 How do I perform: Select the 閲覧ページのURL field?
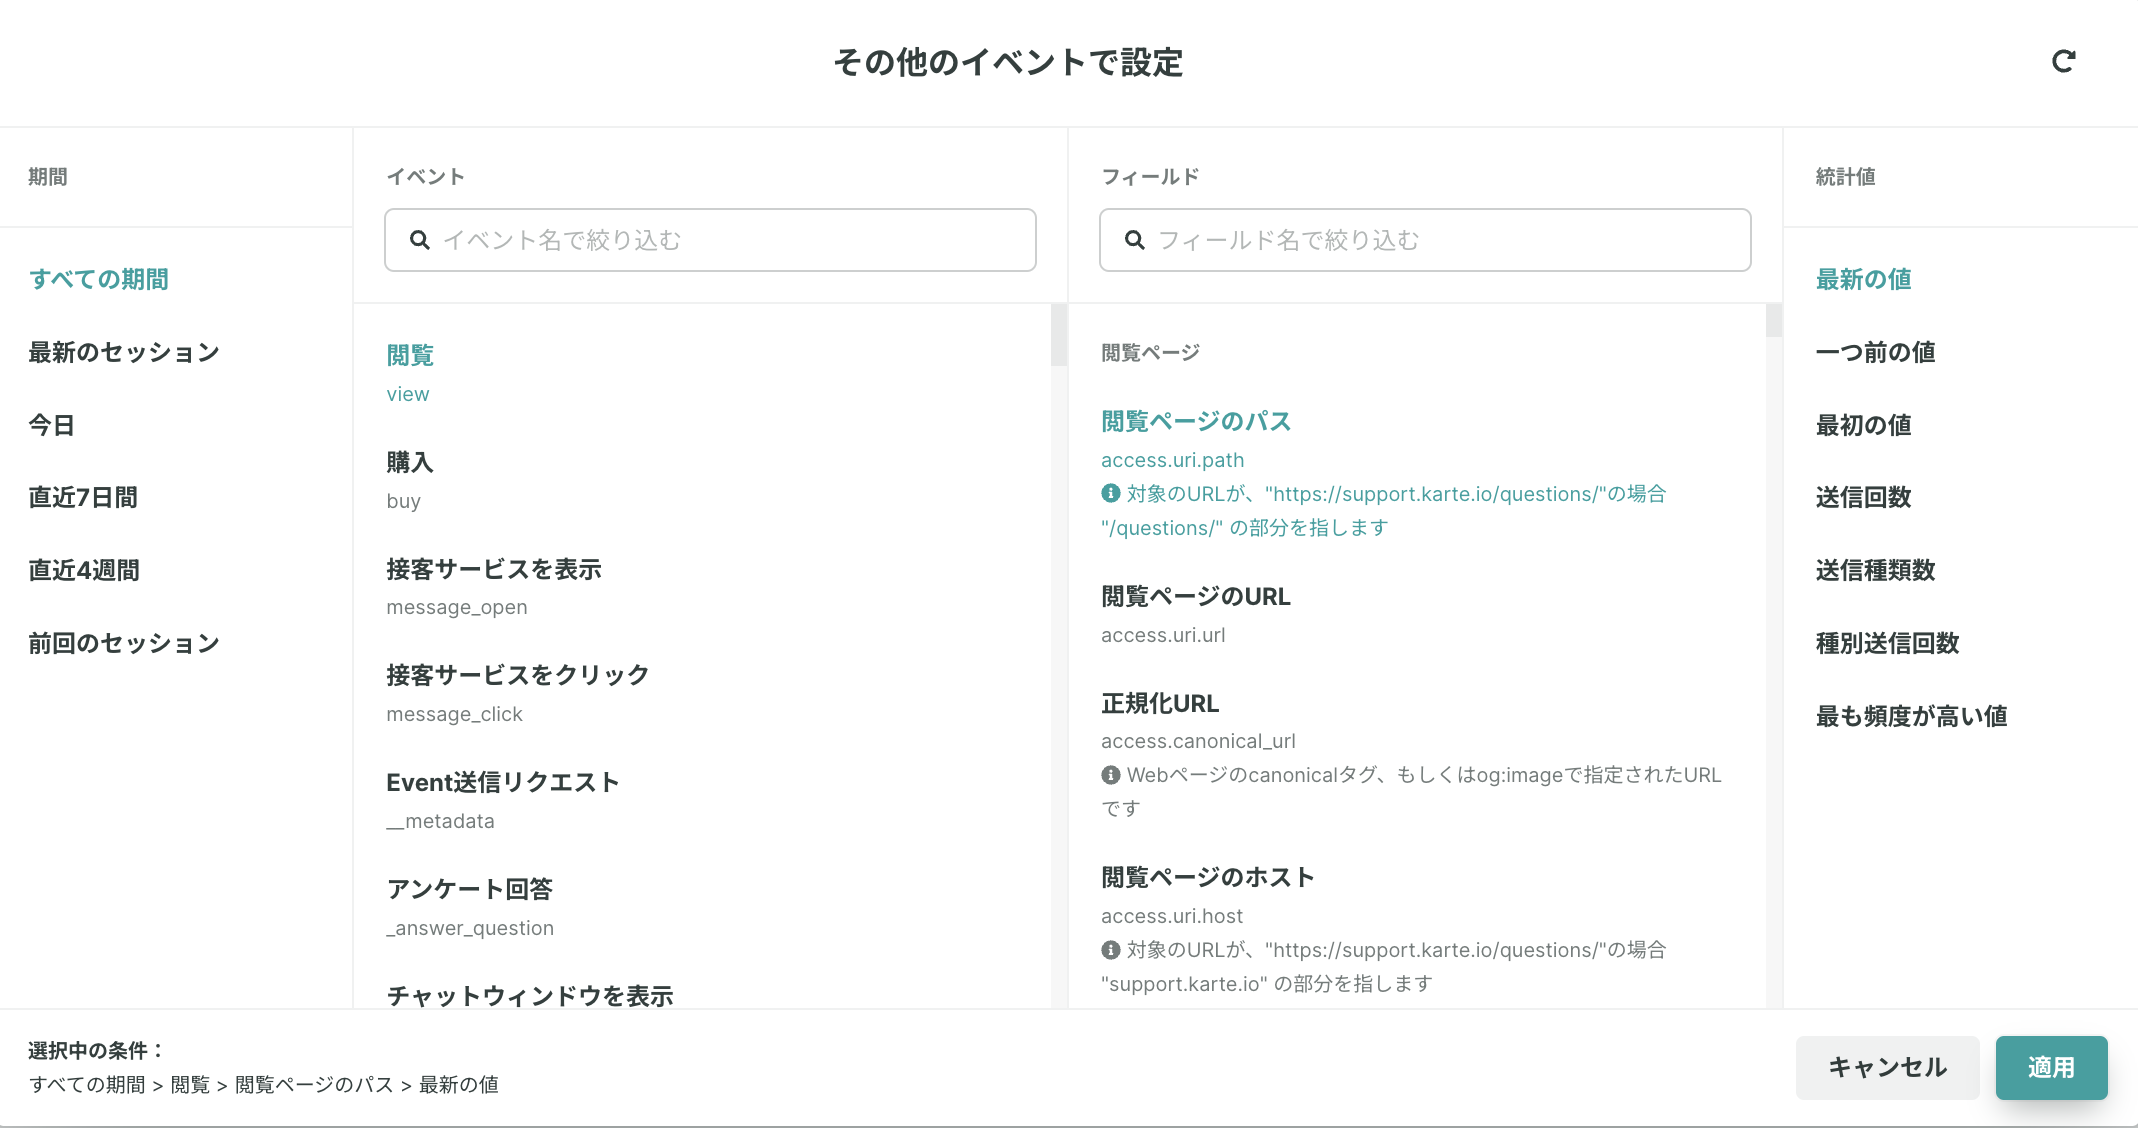pos(1196,596)
